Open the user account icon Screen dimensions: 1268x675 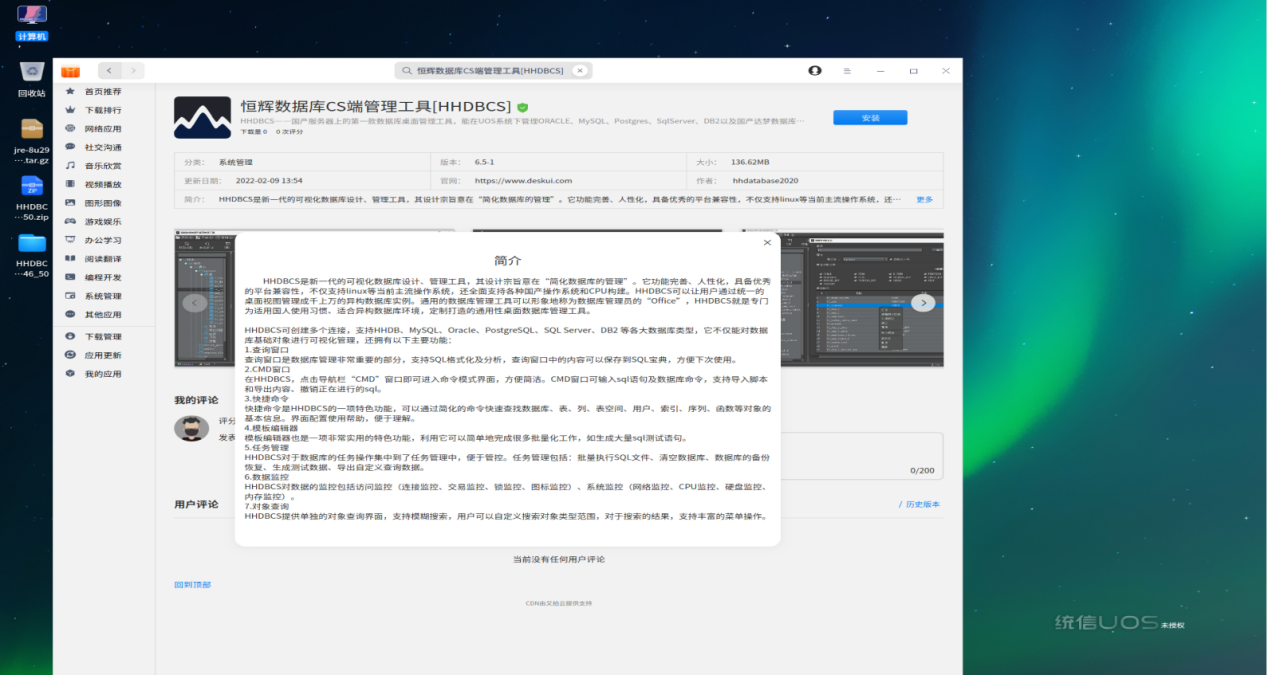(815, 71)
